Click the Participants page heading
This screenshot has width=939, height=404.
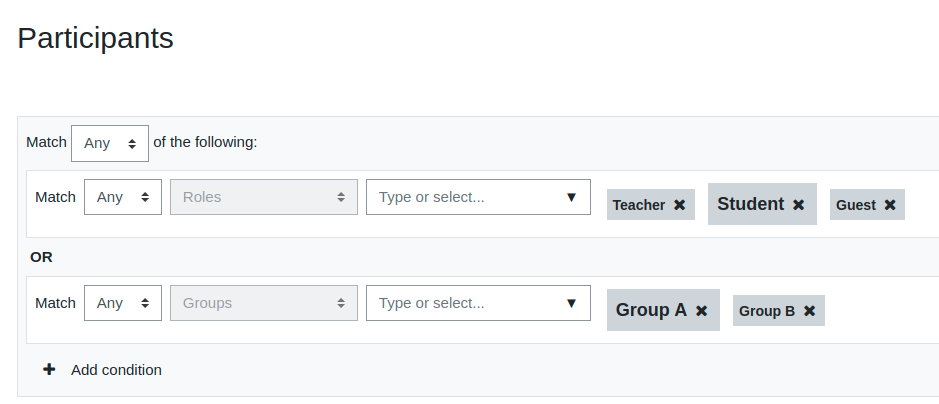click(x=95, y=38)
